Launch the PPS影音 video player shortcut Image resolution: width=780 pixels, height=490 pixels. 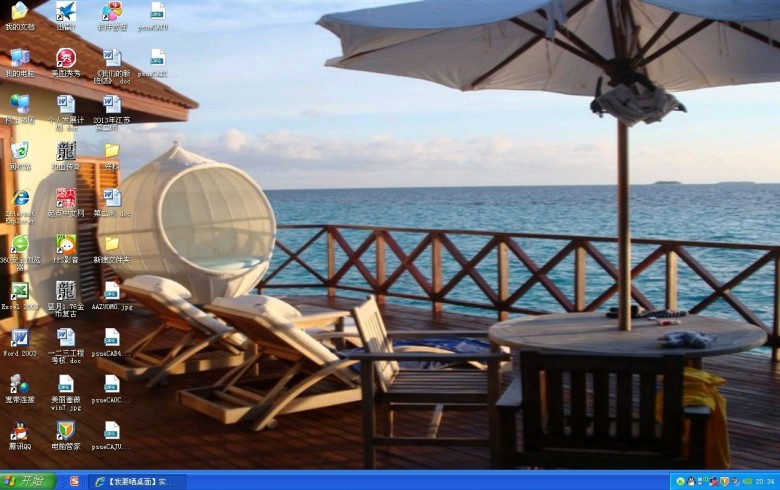pyautogui.click(x=66, y=244)
